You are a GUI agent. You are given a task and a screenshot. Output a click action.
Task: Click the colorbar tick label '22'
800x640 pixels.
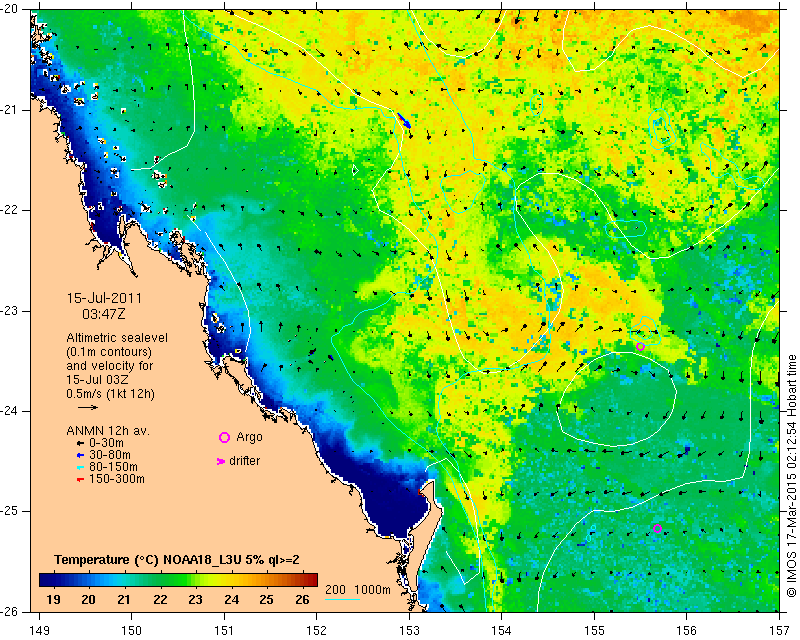pos(160,599)
